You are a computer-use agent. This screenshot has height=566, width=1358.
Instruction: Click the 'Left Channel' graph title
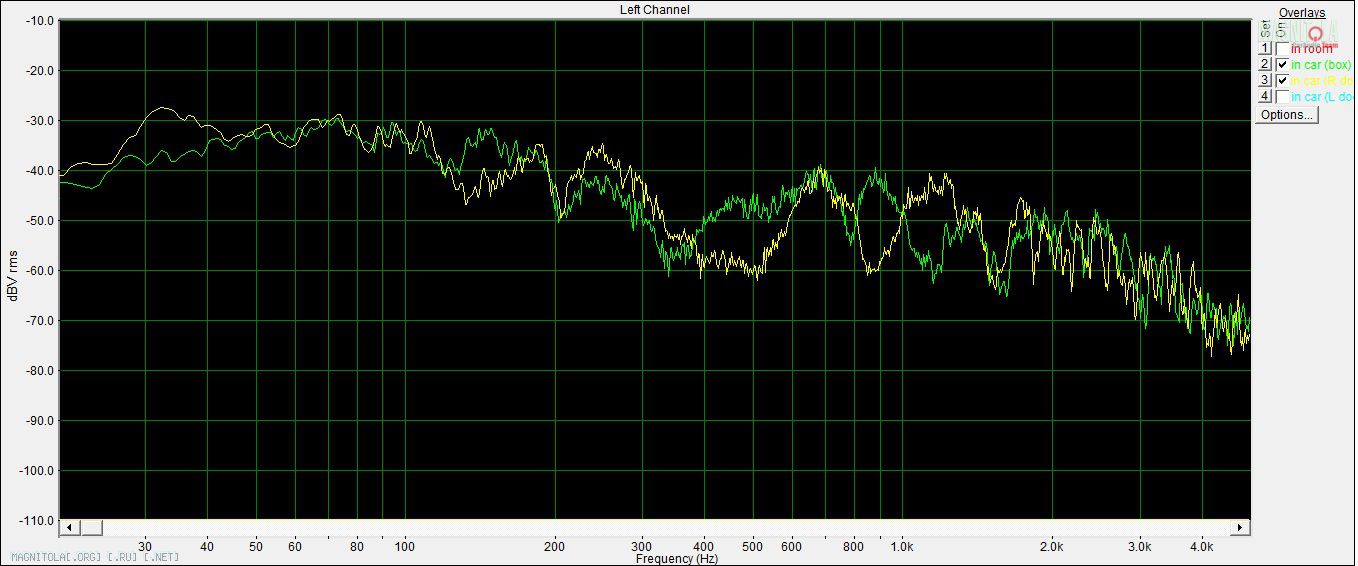(655, 10)
